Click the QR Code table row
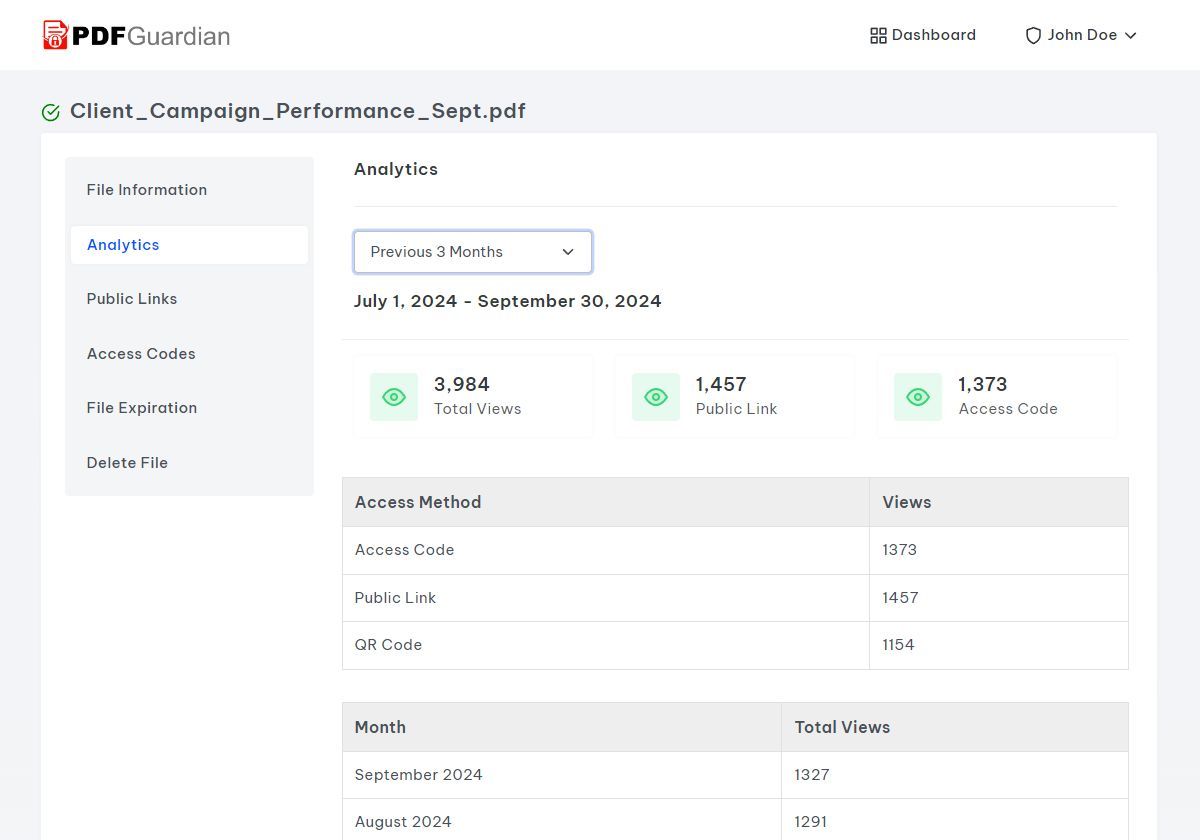 [x=735, y=645]
